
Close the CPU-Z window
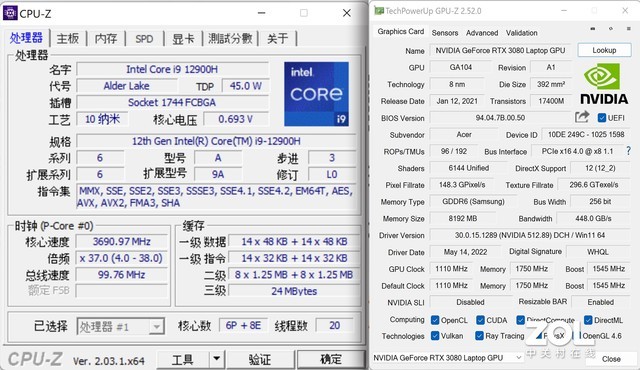point(347,13)
